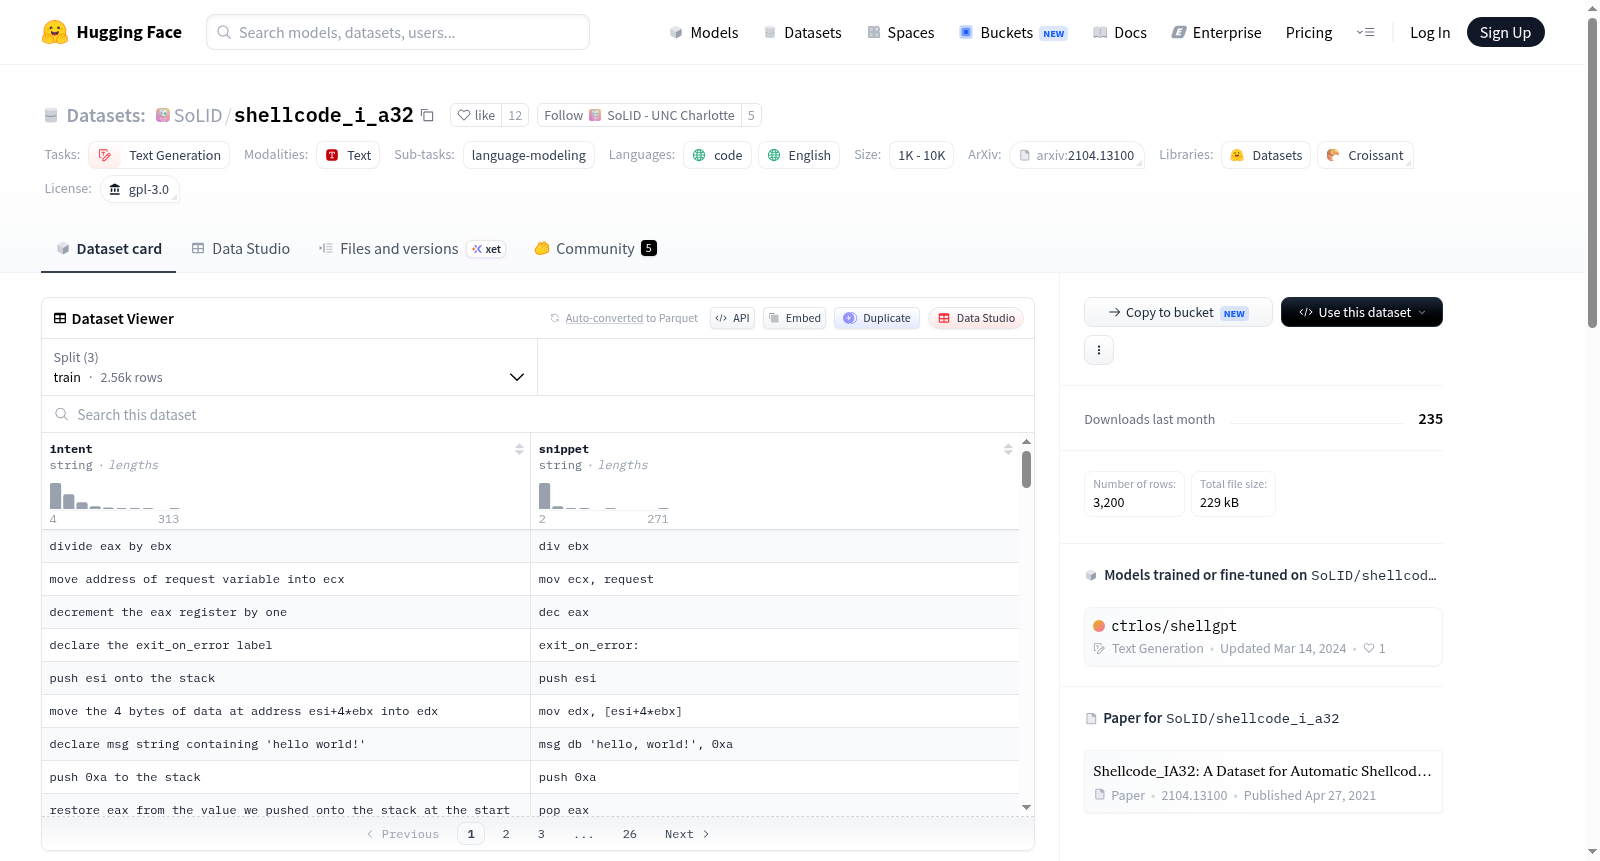The height and width of the screenshot is (861, 1600).
Task: Open the navigation overflow menu icon
Action: 1365,32
